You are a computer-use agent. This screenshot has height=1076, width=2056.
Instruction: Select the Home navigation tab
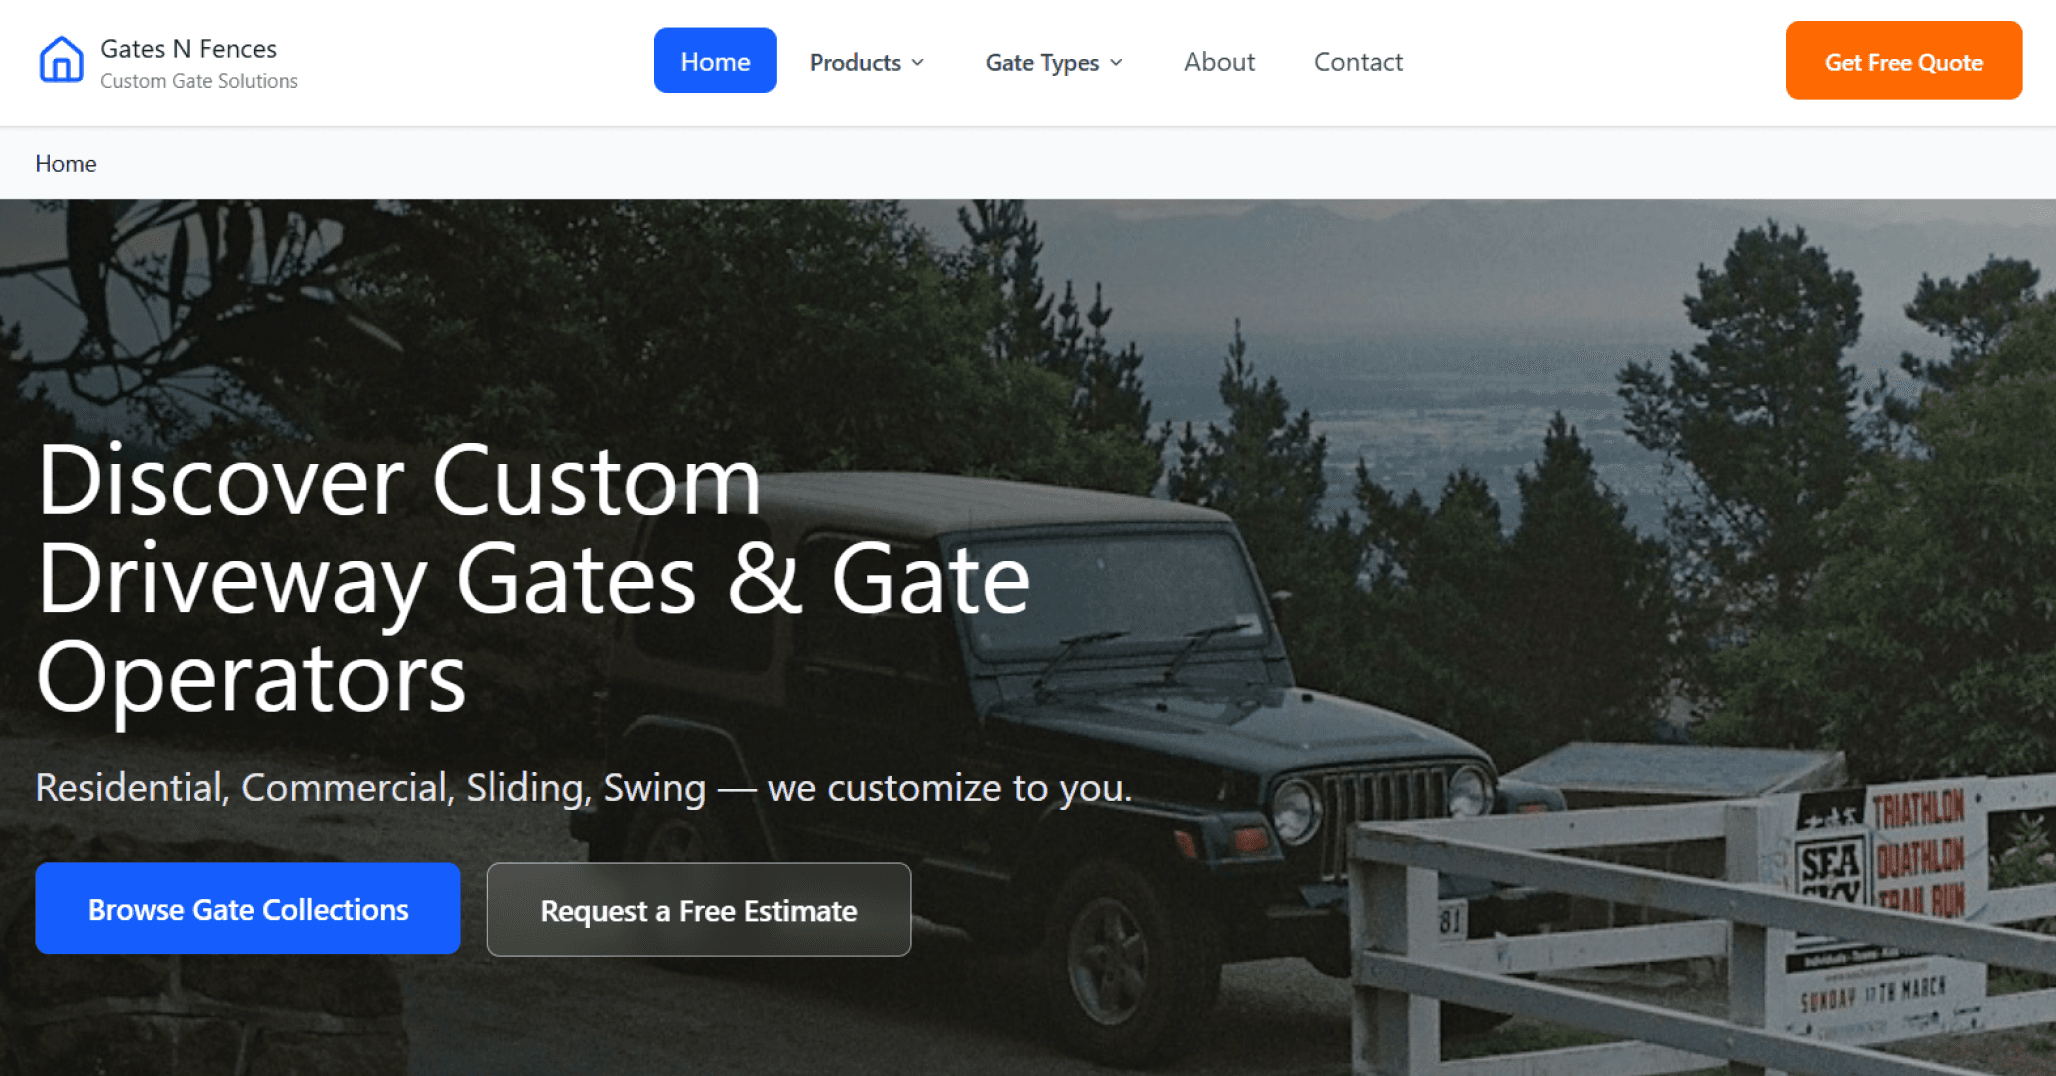(x=715, y=61)
